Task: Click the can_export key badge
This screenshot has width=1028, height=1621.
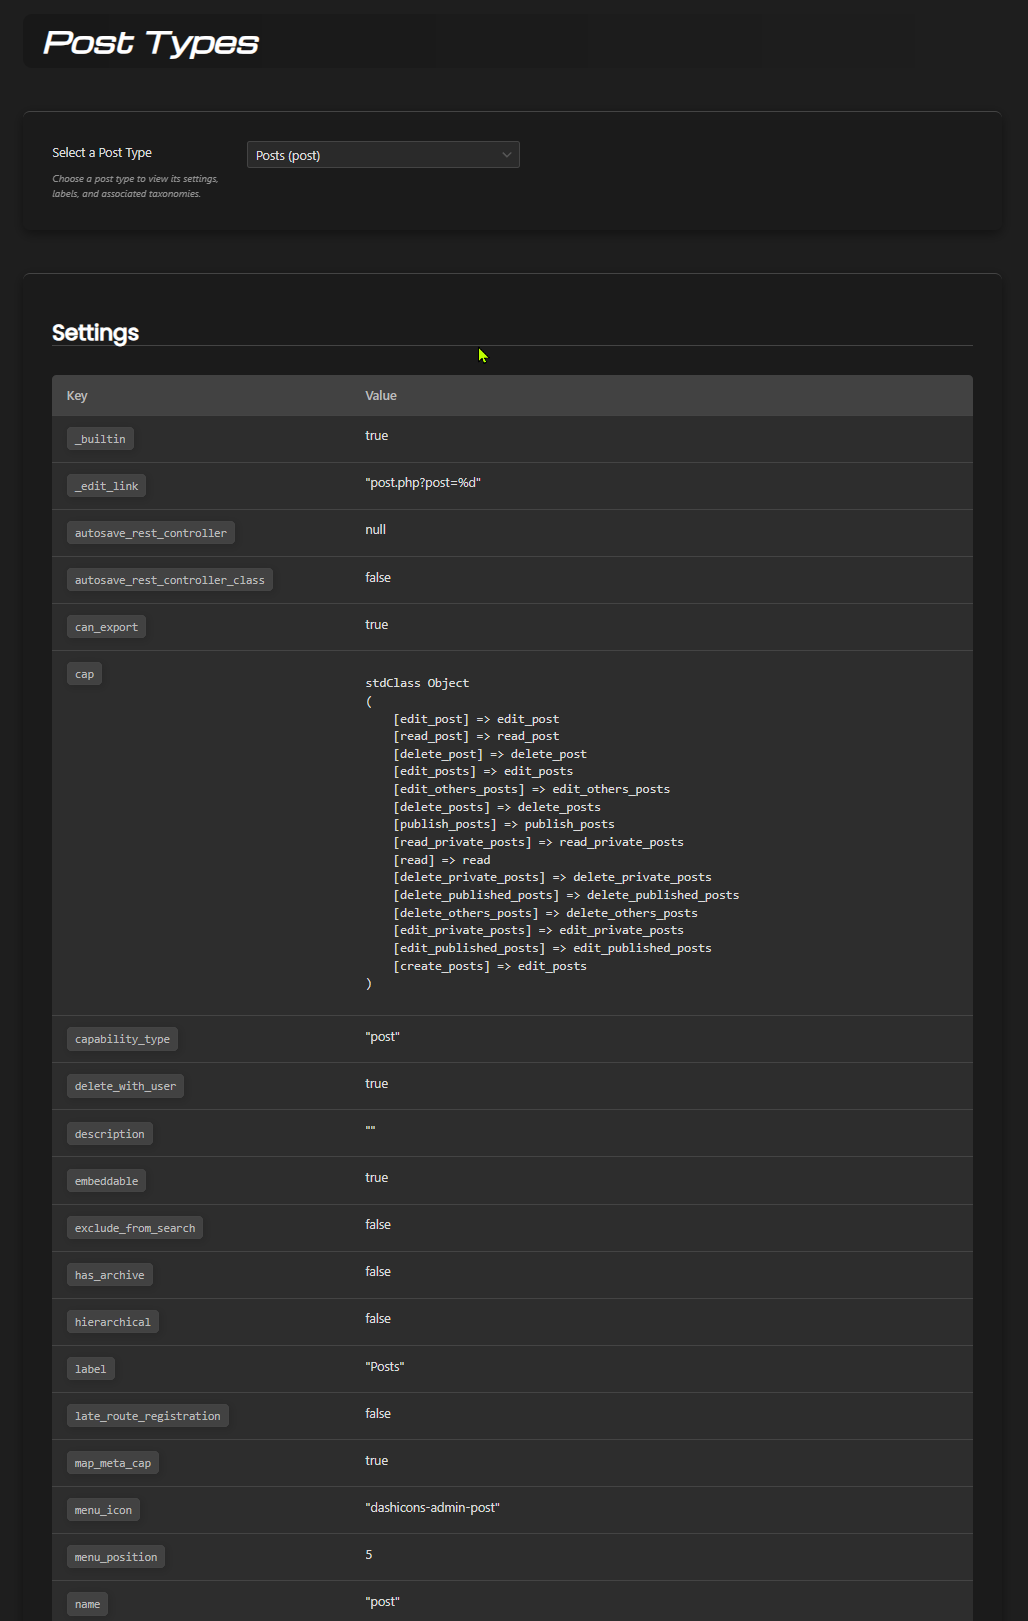Action: click(106, 627)
